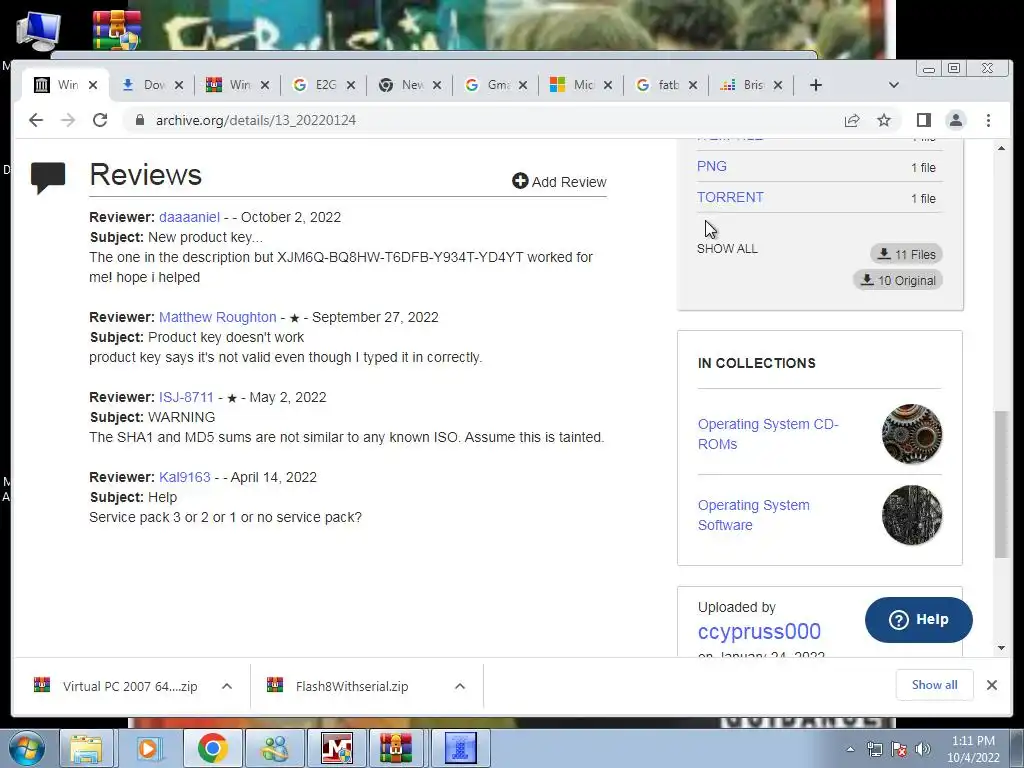
Task: Expand options for Virtual PC 2007 zip
Action: click(227, 686)
